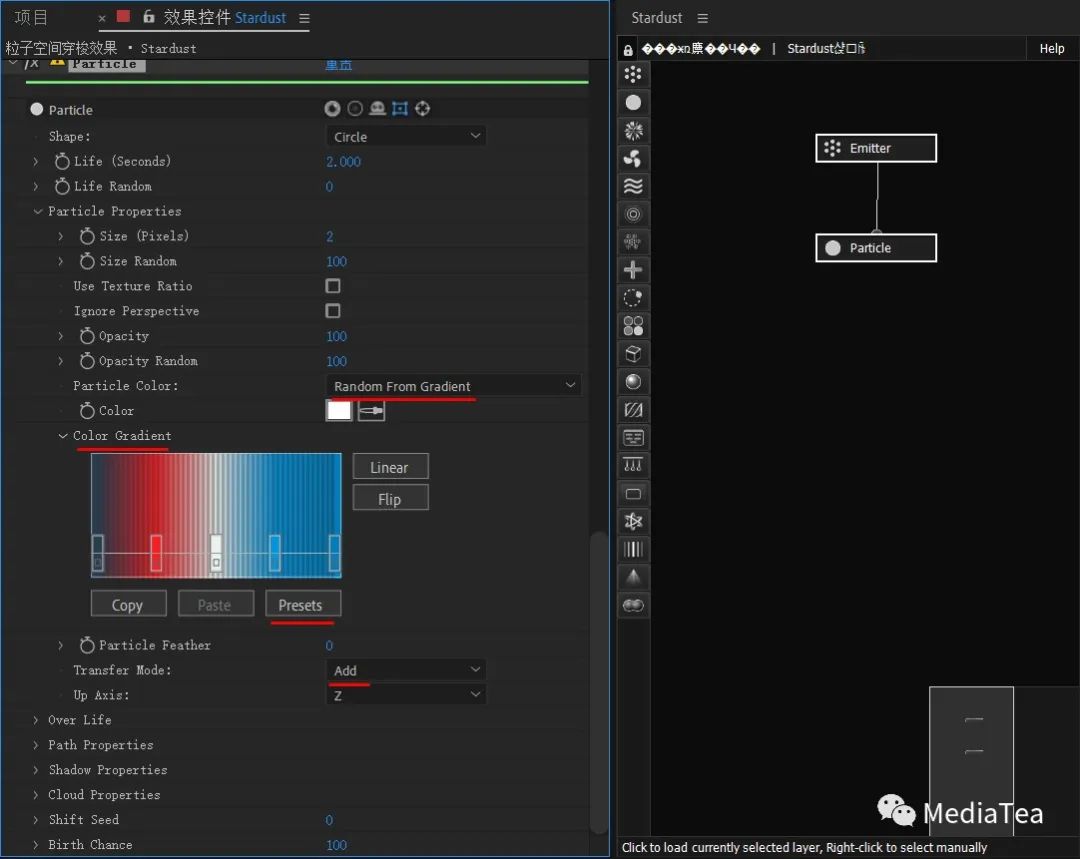The image size is (1080, 859).
Task: Enable Ignore Perspective checkbox
Action: (x=333, y=311)
